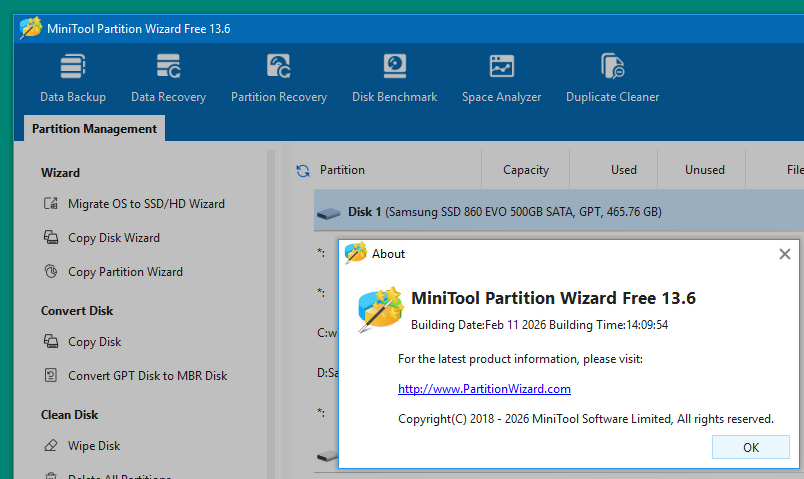The image size is (804, 479).
Task: Launch Data Recovery from the toolbar
Action: tap(168, 78)
